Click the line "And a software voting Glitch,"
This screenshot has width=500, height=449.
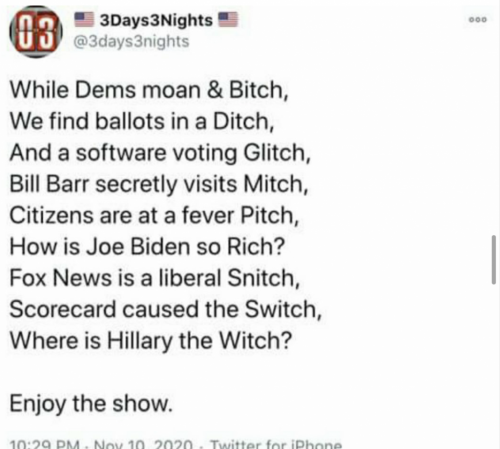(x=160, y=153)
